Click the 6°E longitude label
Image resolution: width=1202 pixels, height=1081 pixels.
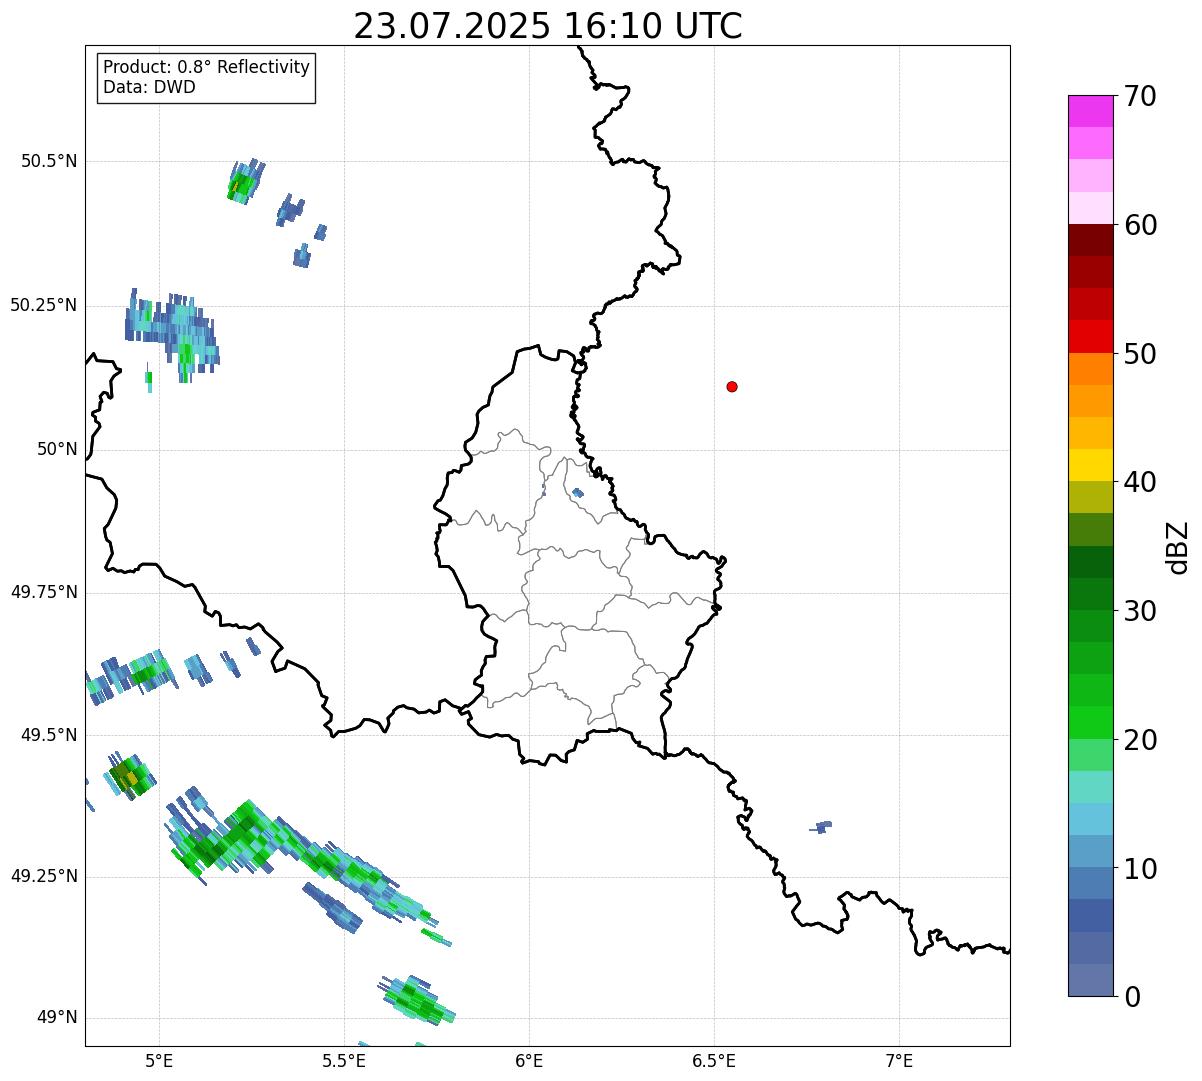(x=529, y=1060)
